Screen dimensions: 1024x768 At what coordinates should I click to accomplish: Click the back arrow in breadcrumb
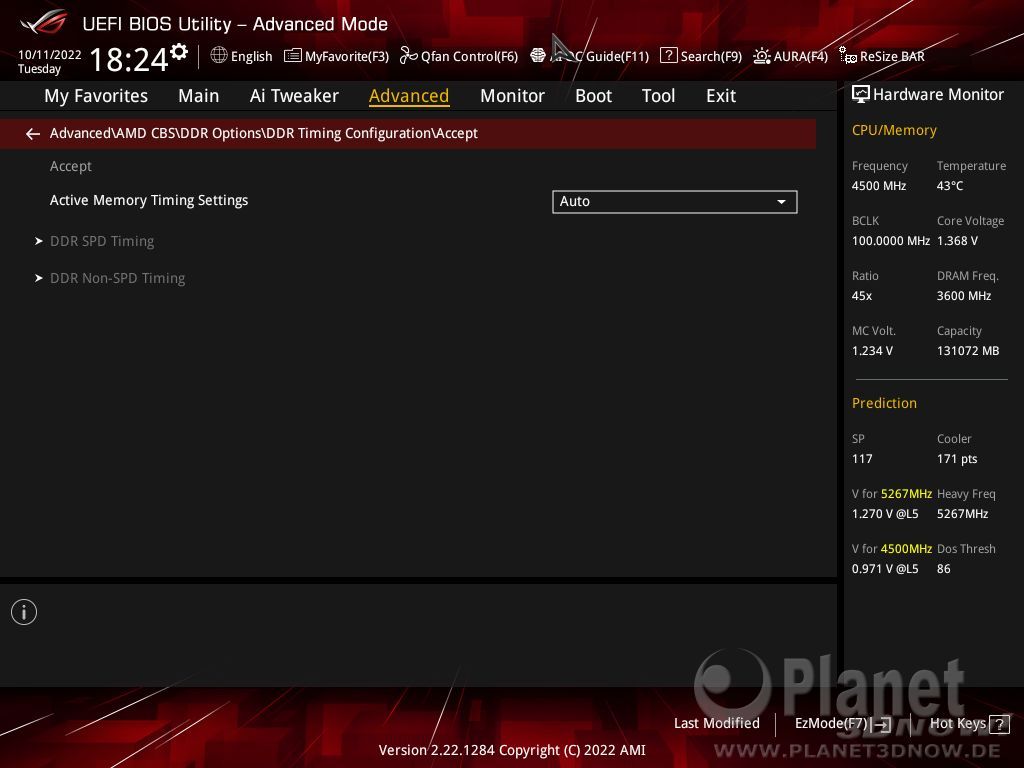click(x=33, y=134)
